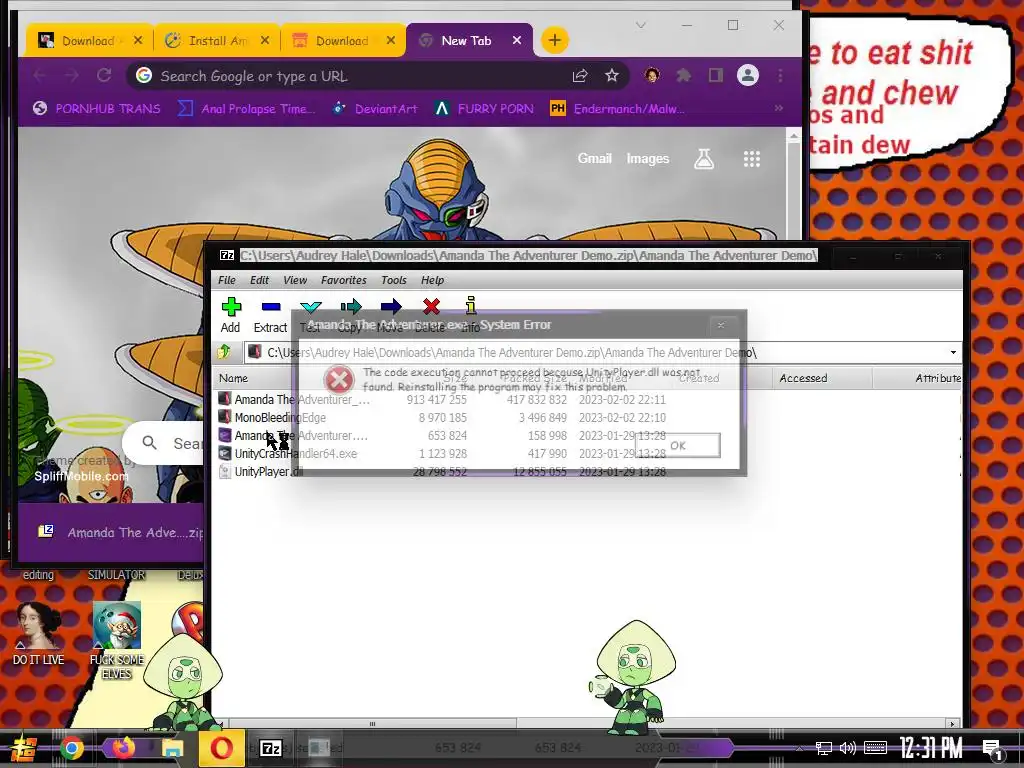Open the Edit menu in 7-Zip
The width and height of the screenshot is (1024, 768).
pyautogui.click(x=259, y=280)
